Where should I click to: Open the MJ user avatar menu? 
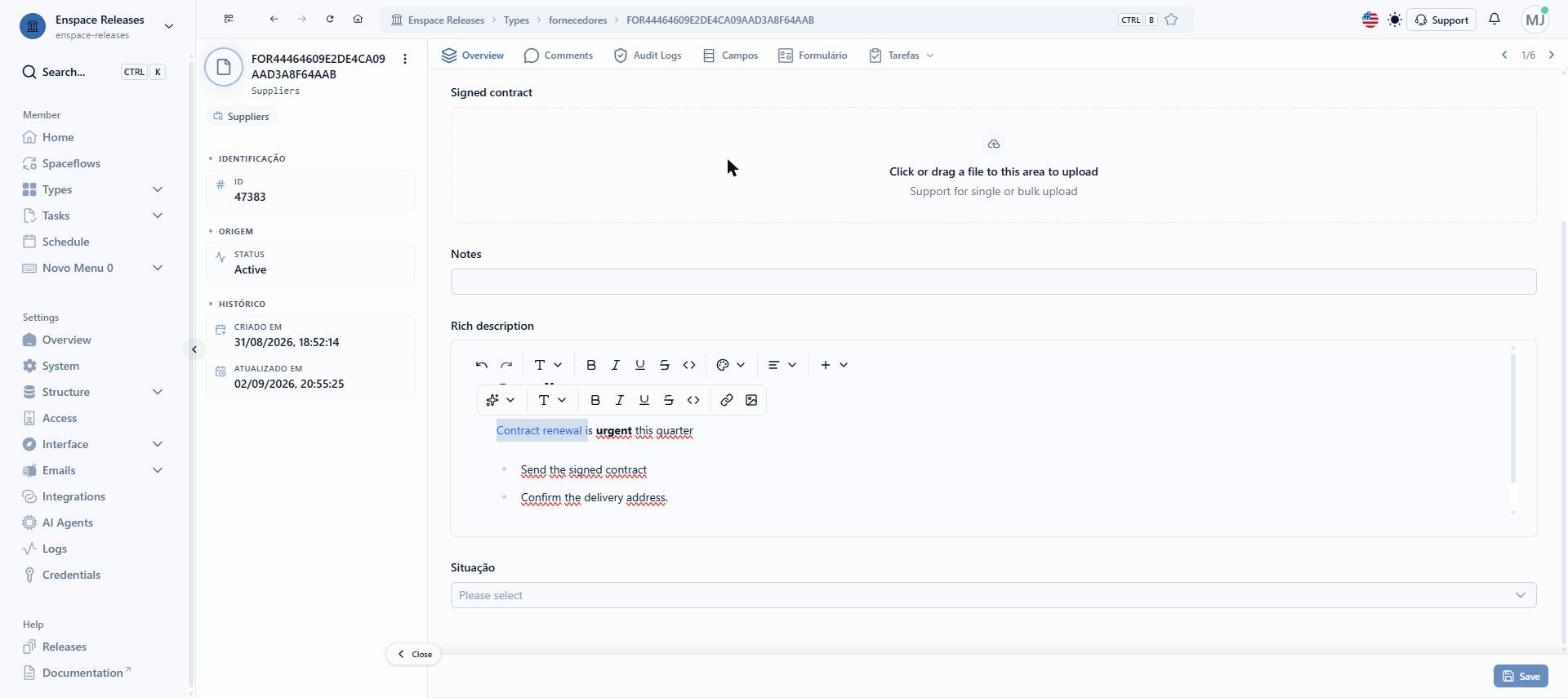click(x=1534, y=19)
